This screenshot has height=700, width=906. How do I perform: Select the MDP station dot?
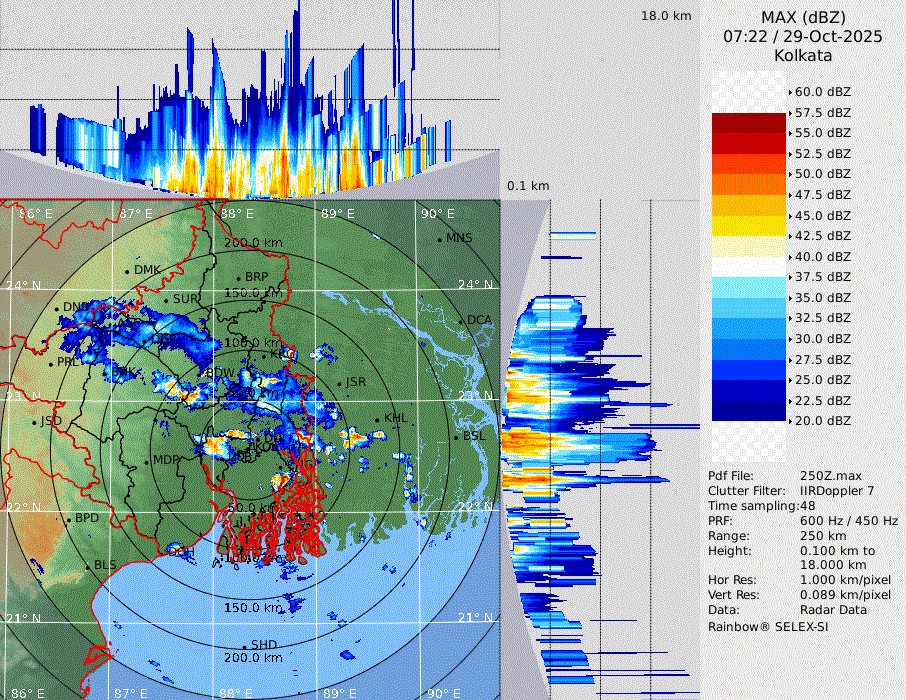point(146,462)
